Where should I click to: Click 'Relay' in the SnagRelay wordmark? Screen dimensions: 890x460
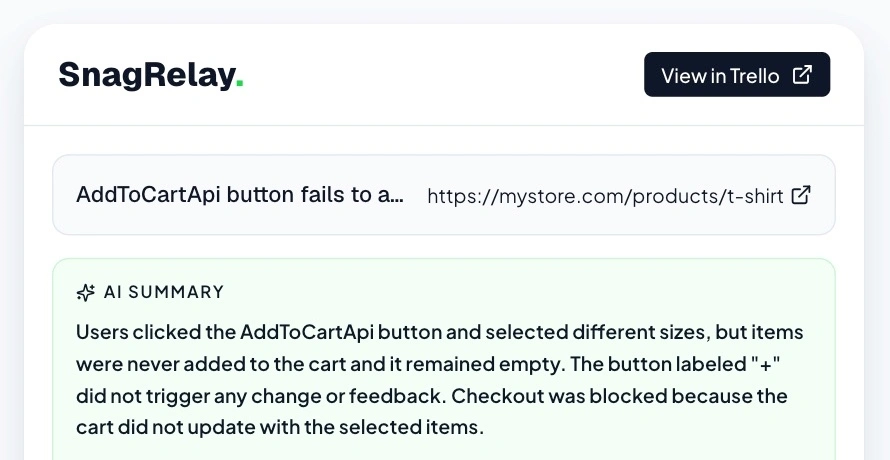190,75
